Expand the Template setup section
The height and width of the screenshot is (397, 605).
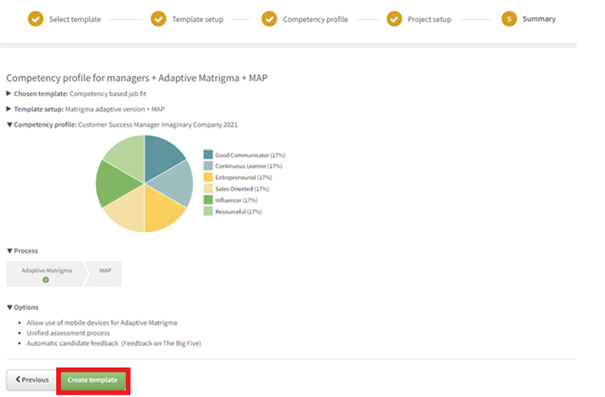pos(8,109)
